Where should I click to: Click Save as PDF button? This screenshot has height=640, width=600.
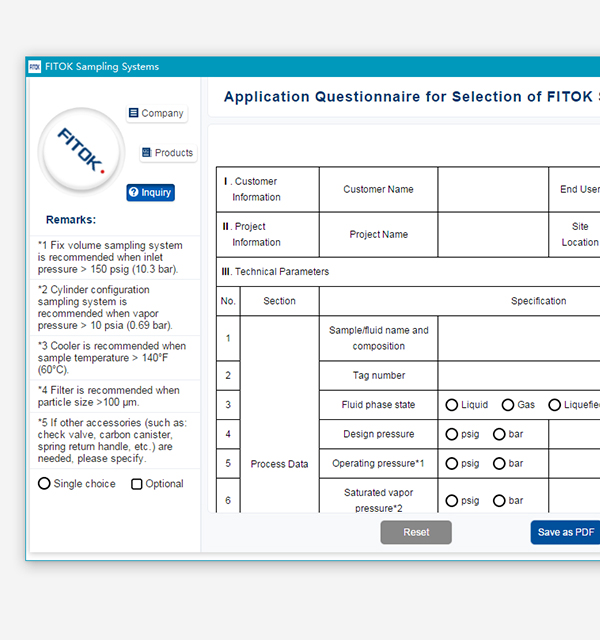pyautogui.click(x=566, y=532)
